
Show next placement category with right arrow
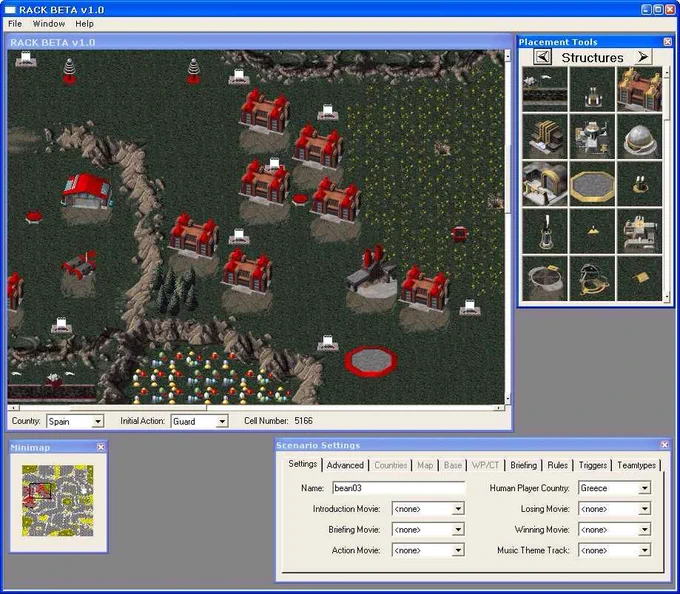pyautogui.click(x=643, y=57)
